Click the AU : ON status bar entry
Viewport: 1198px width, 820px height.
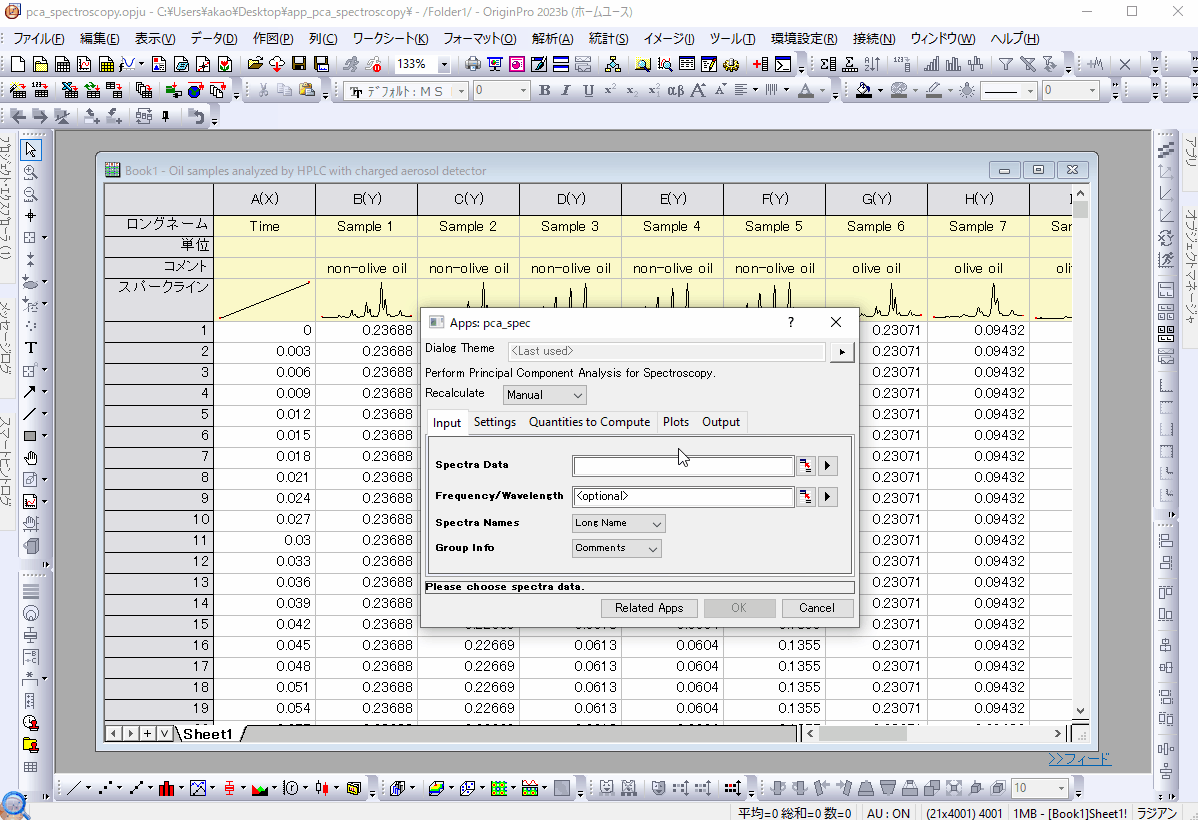click(x=888, y=813)
